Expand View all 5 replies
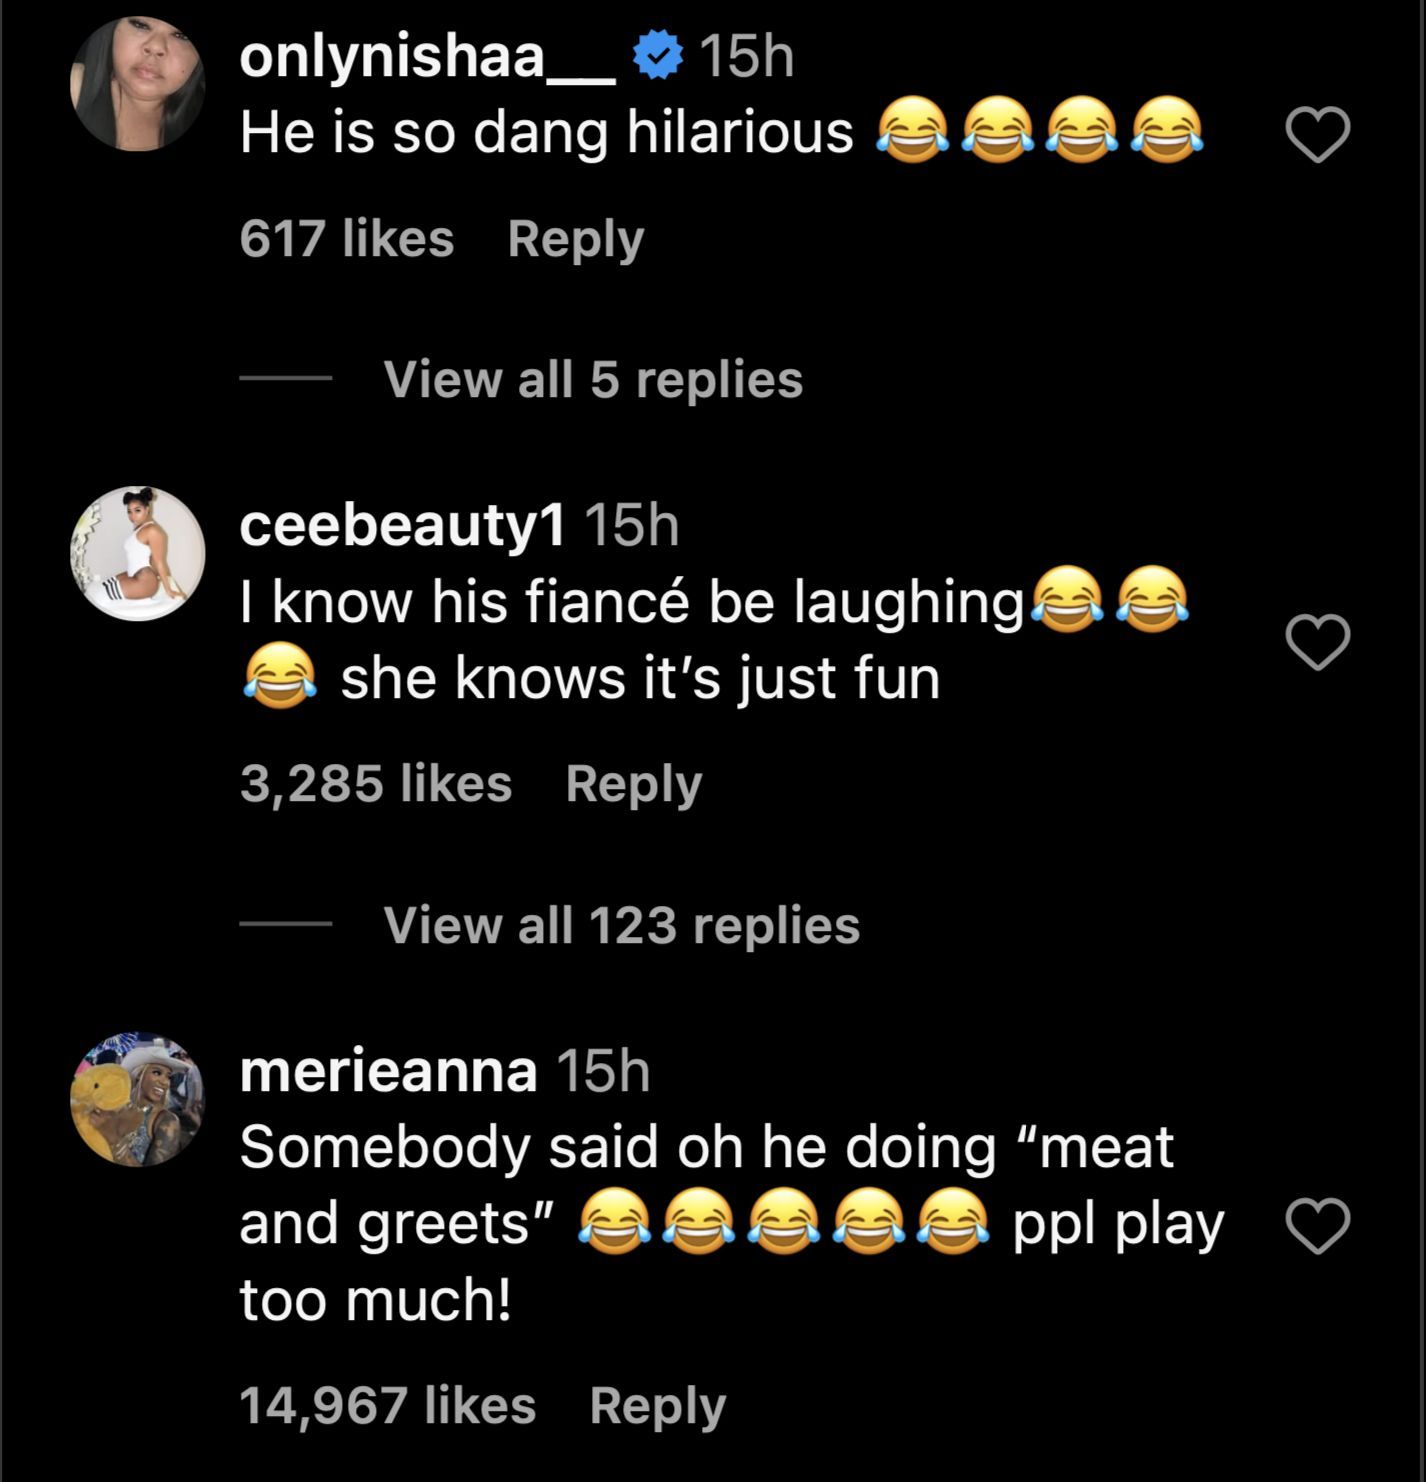Viewport: 1426px width, 1482px height. click(x=593, y=380)
